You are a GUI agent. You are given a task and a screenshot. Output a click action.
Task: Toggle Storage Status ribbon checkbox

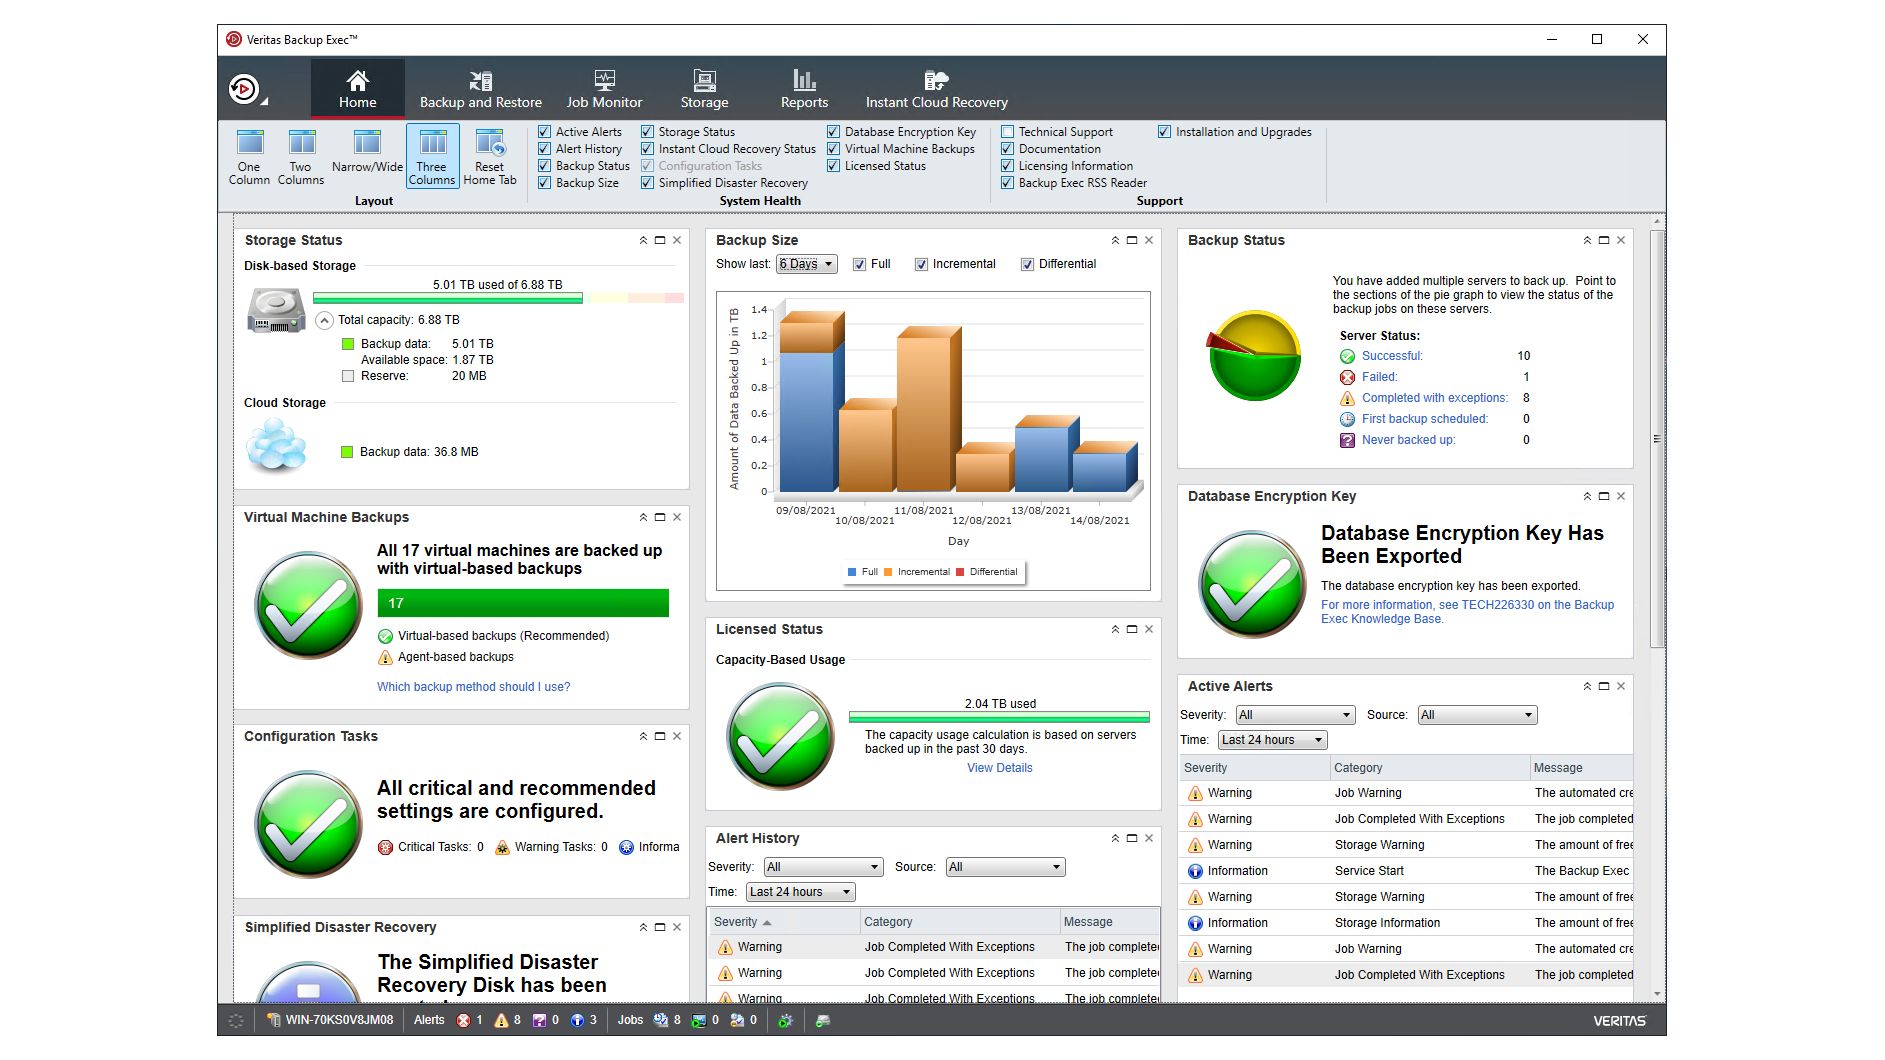[648, 132]
